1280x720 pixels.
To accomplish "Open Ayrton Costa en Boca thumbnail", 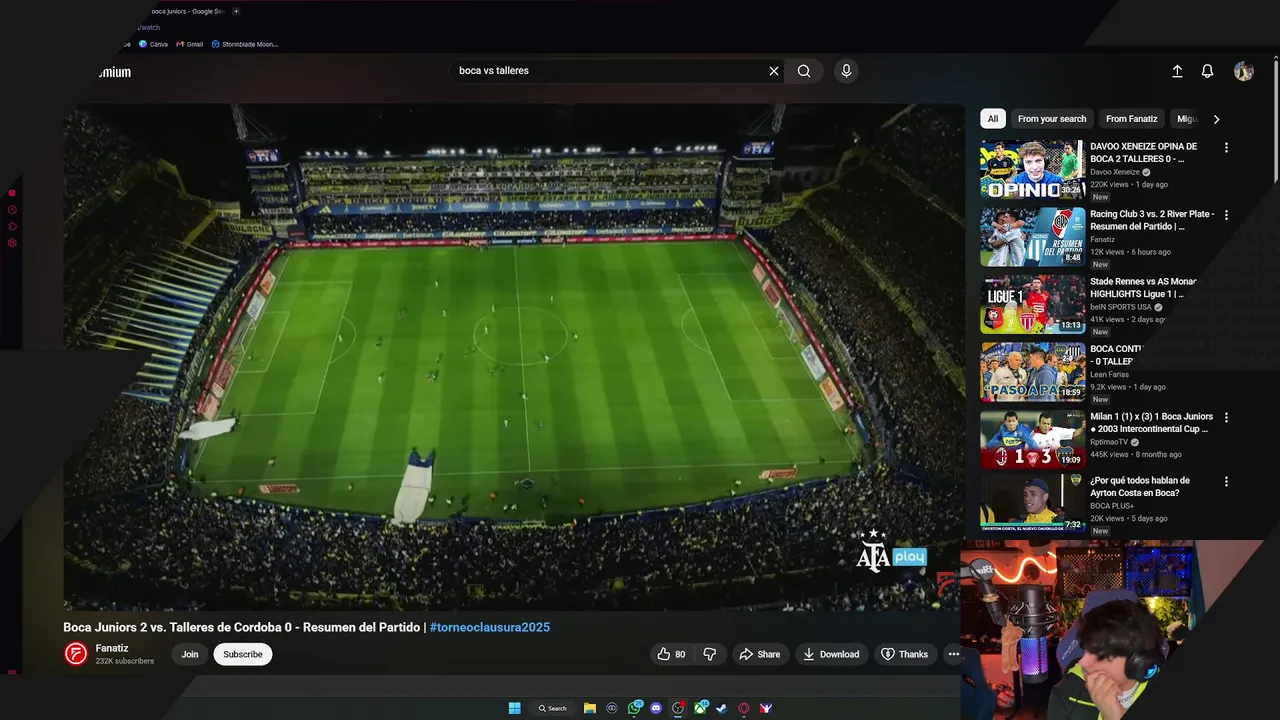I will tap(1032, 505).
